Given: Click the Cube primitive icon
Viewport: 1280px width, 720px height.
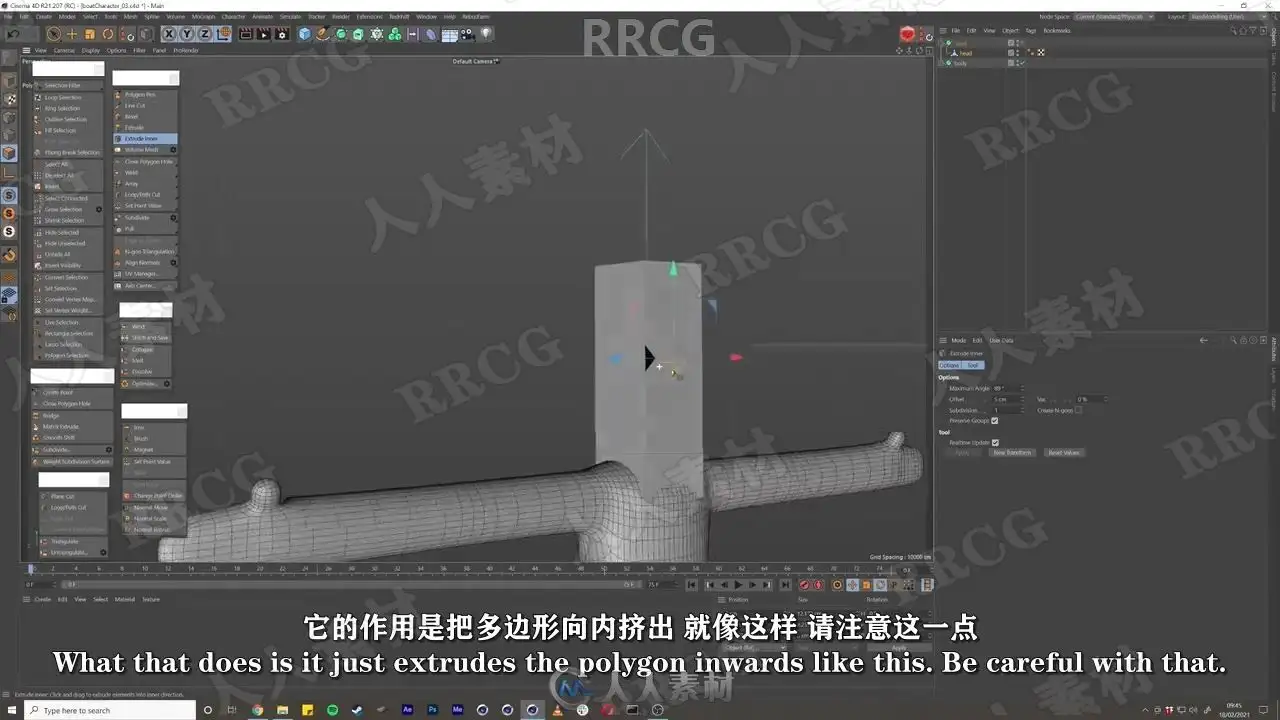Looking at the screenshot, I should [x=305, y=34].
